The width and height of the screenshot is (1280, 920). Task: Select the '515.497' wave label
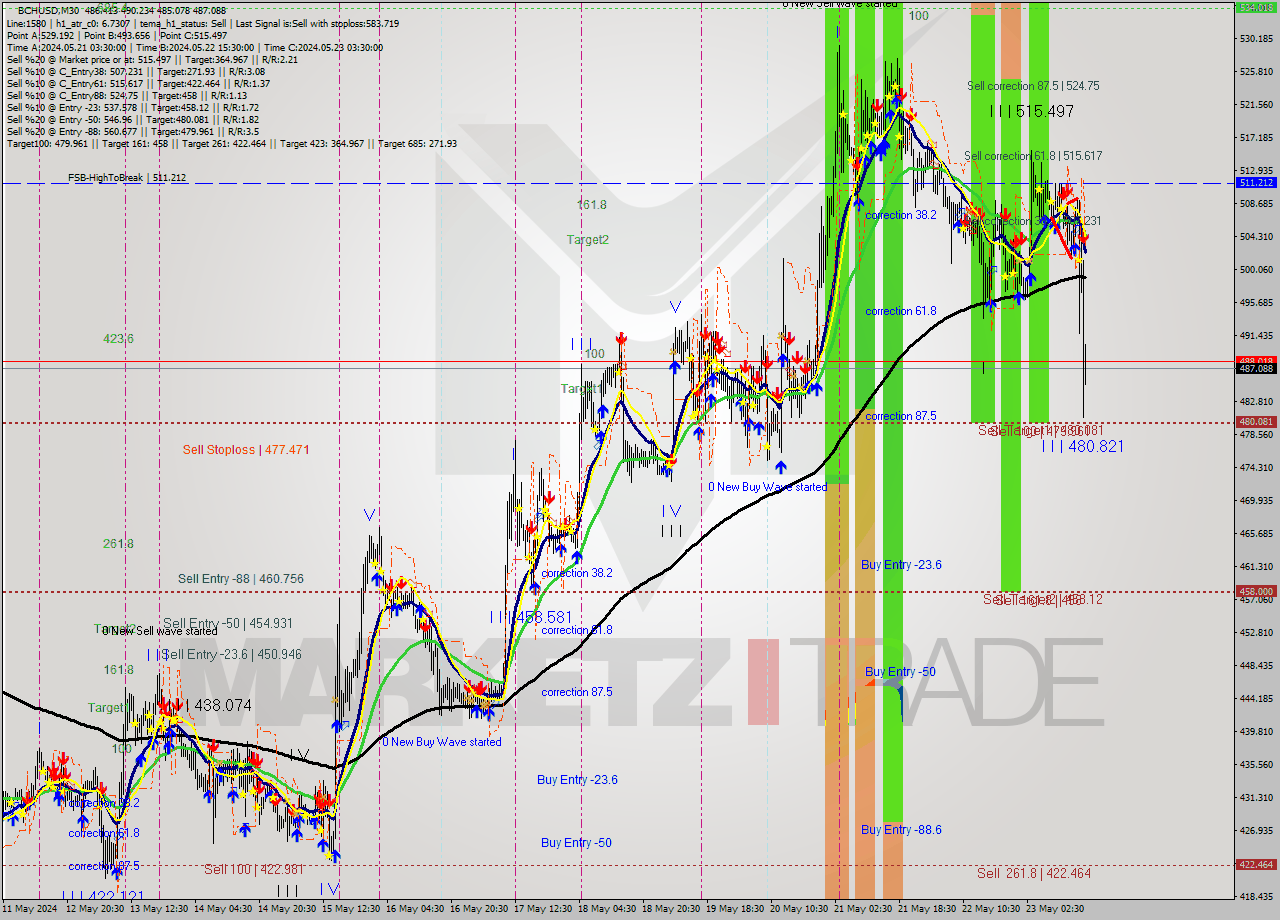(1044, 111)
